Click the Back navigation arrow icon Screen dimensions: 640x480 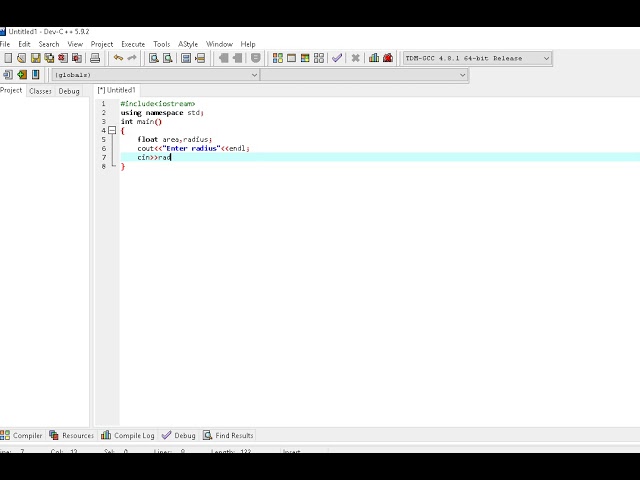click(223, 58)
